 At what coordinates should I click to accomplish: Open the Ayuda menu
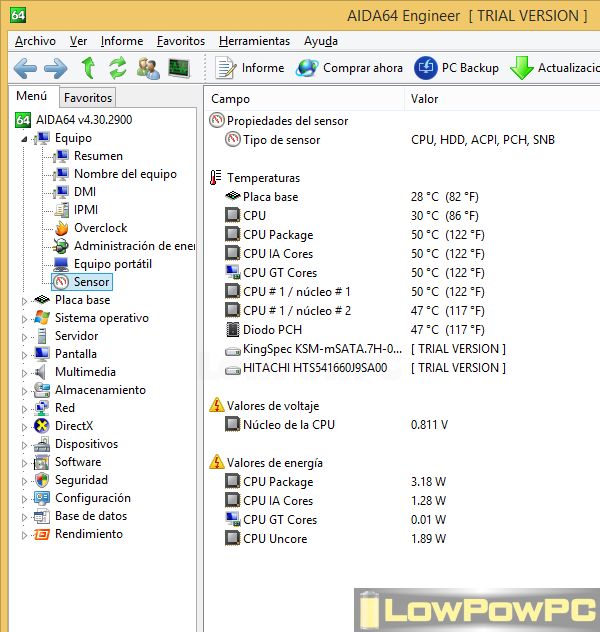point(321,41)
